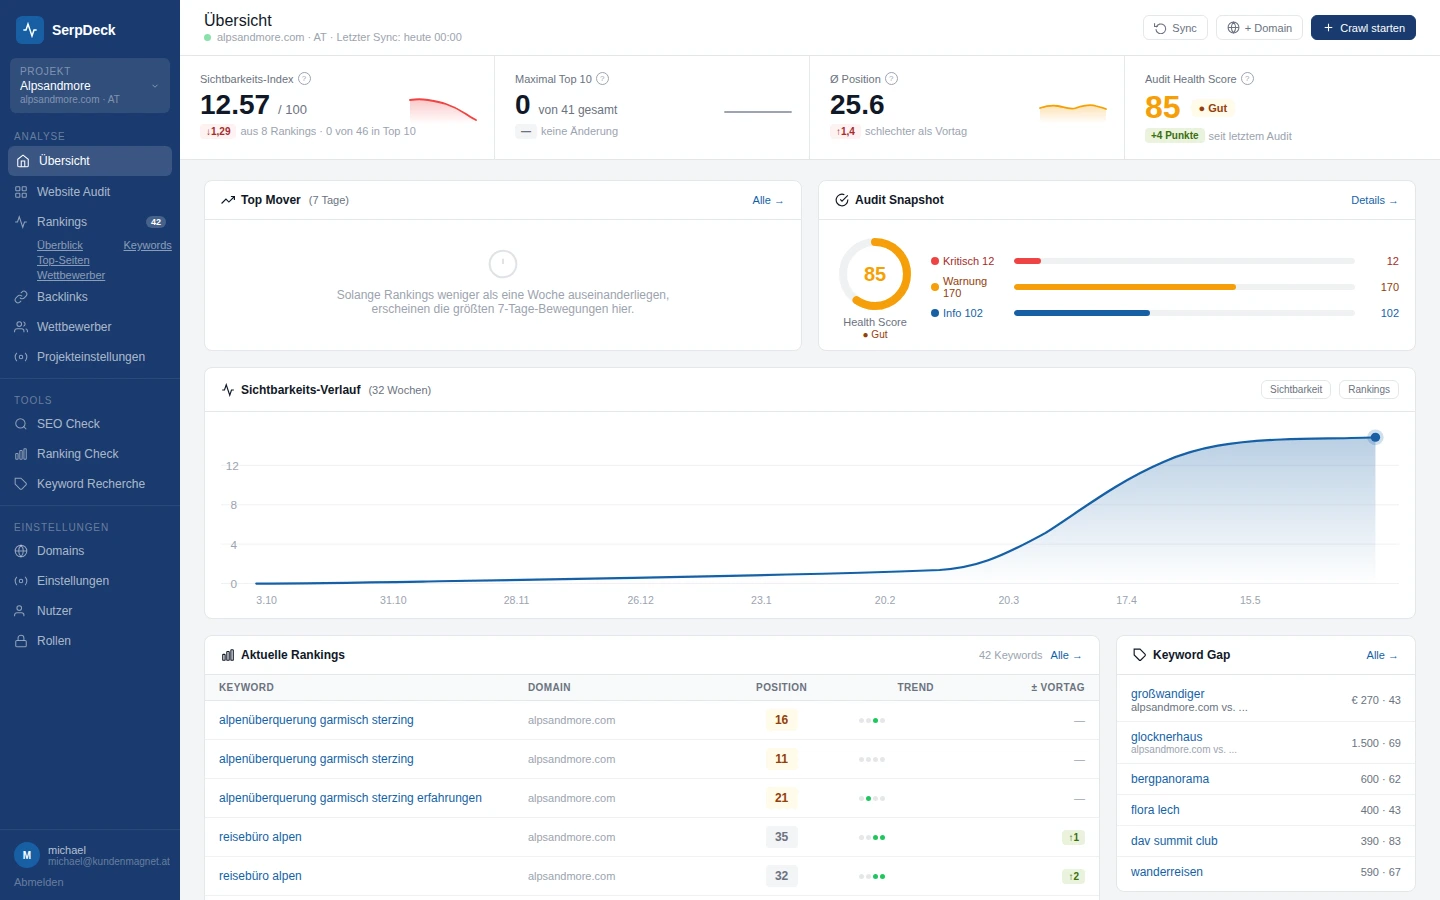Click the Maximal Top 10 help icon
The height and width of the screenshot is (900, 1440).
point(602,79)
